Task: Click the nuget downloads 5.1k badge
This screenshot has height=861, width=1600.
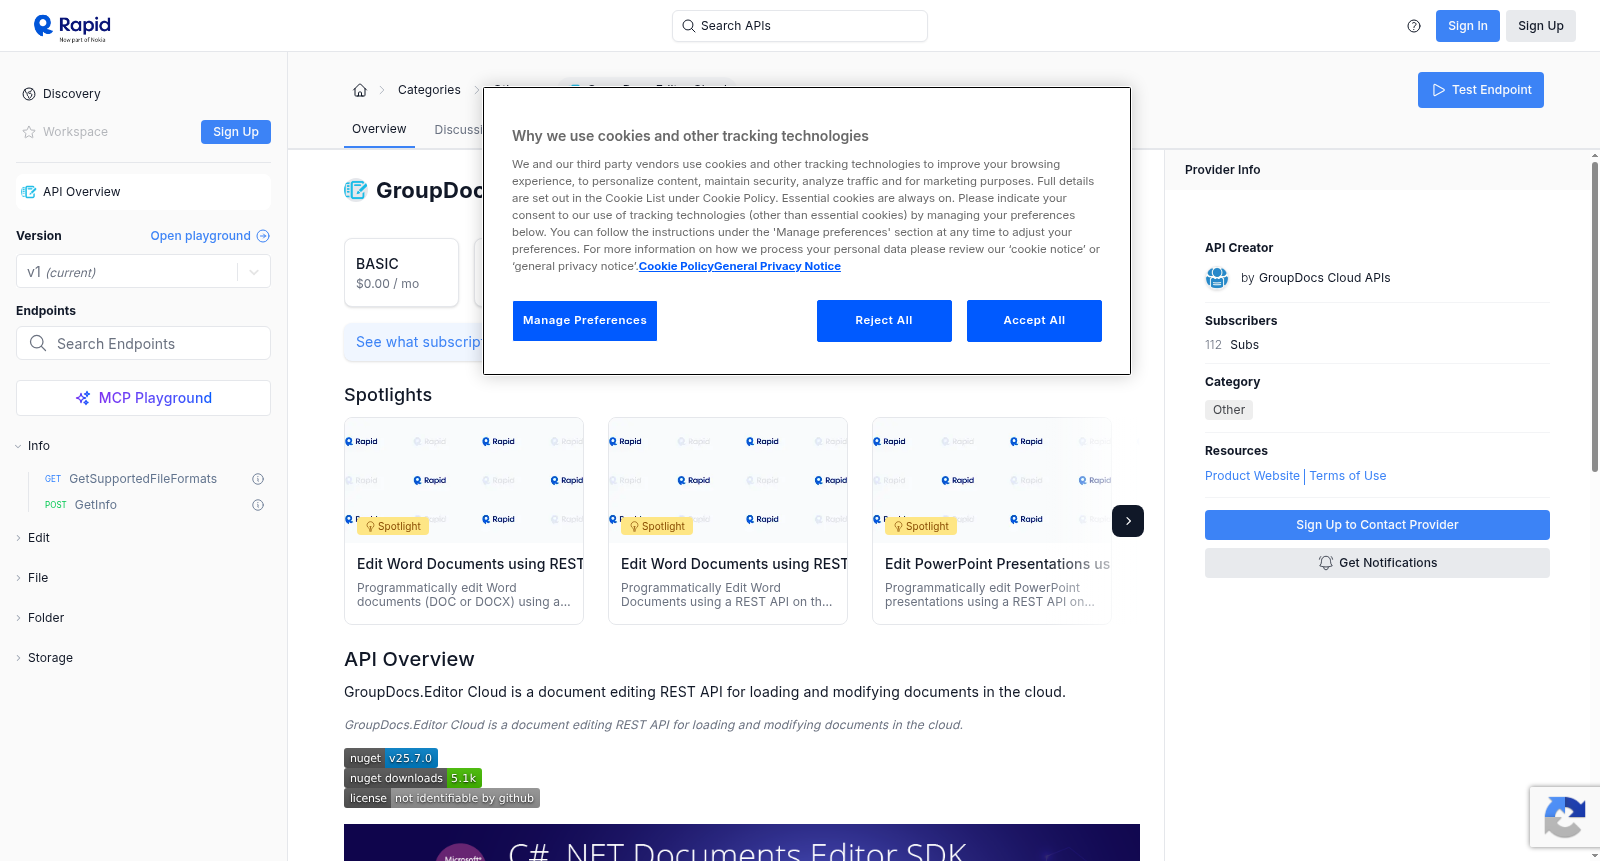Action: [413, 778]
